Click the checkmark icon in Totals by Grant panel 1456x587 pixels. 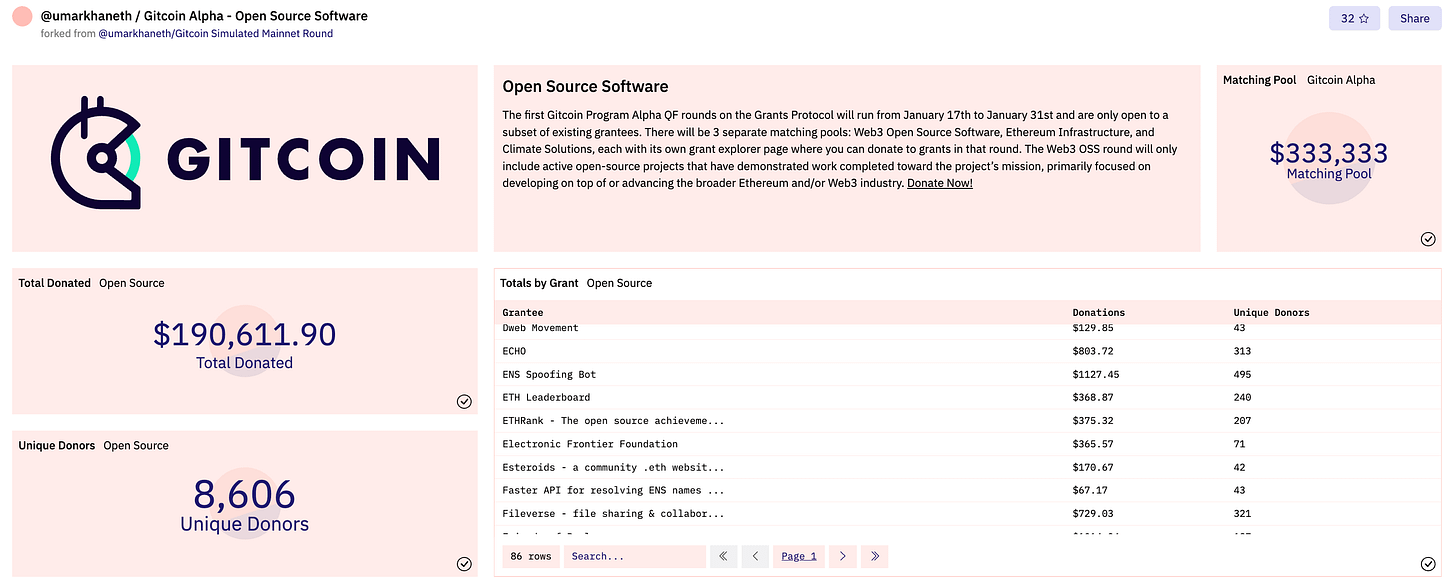tap(1428, 564)
